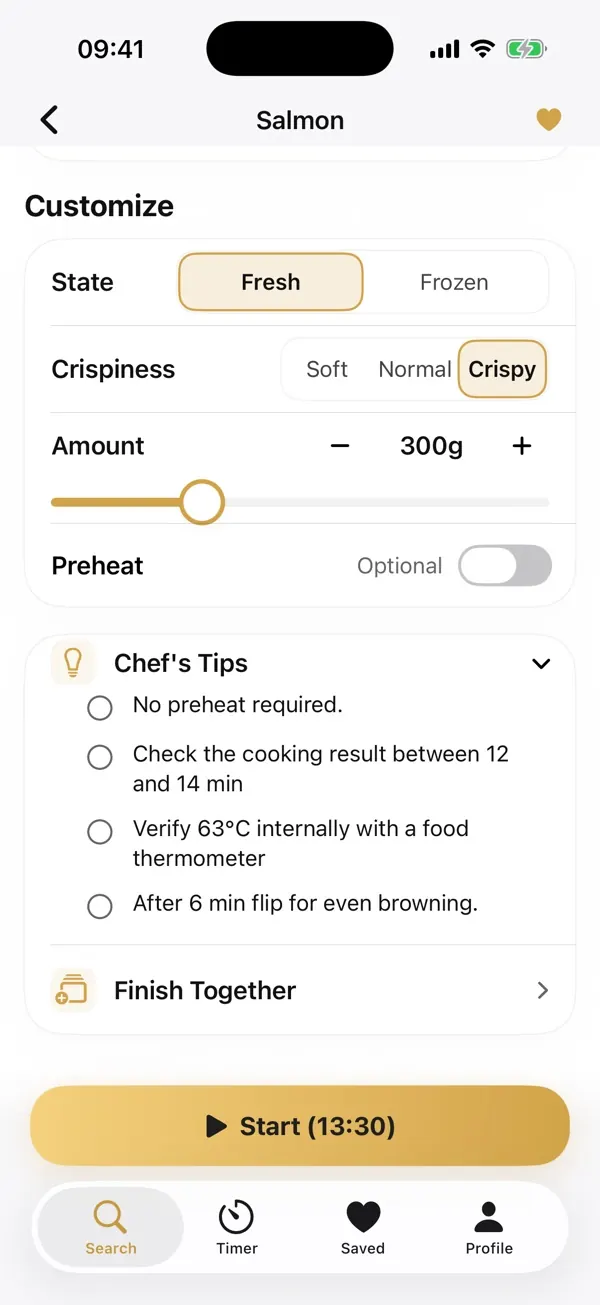Open the Timer tab icon
Viewport: 600px width, 1305px height.
(237, 1217)
